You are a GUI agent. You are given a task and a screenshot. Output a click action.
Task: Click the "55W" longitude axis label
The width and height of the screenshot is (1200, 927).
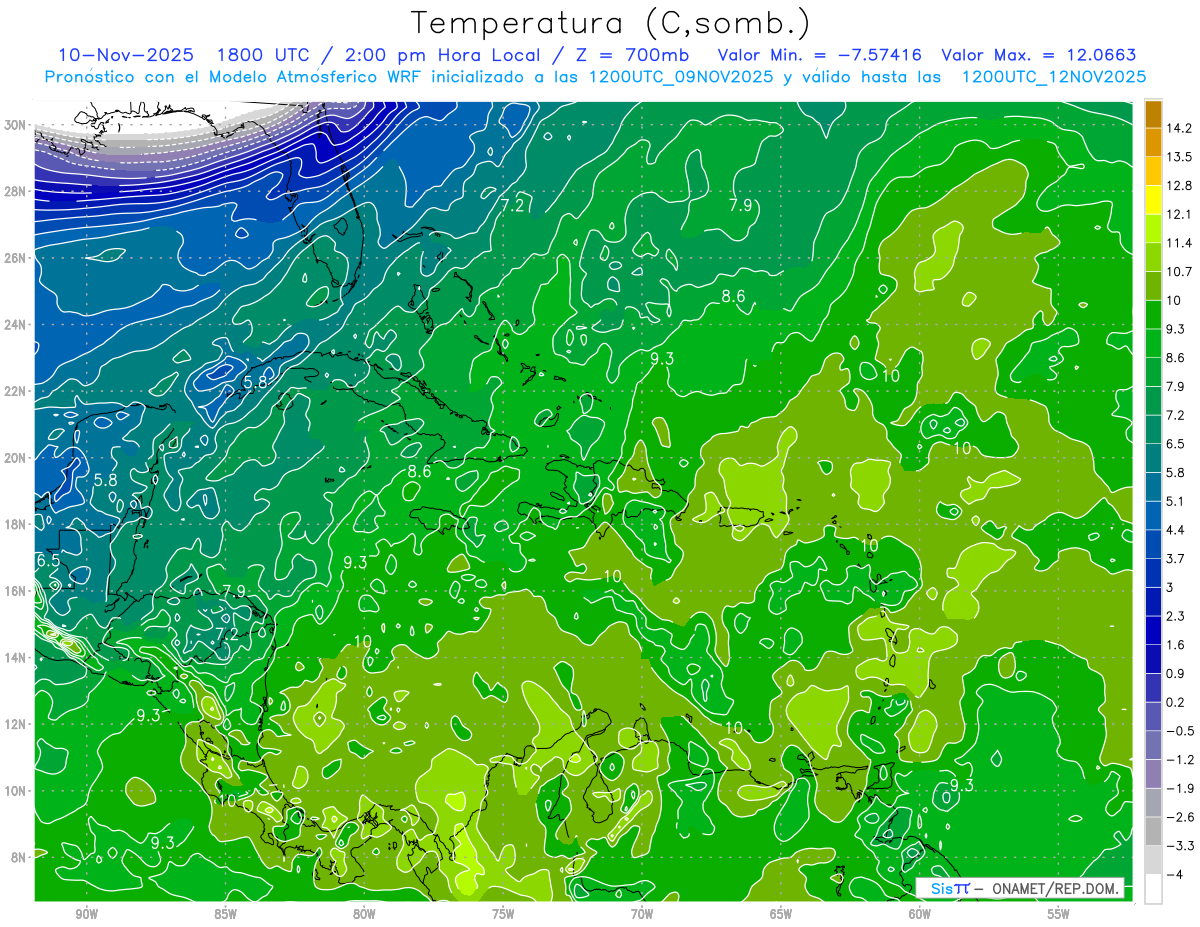(x=1059, y=915)
